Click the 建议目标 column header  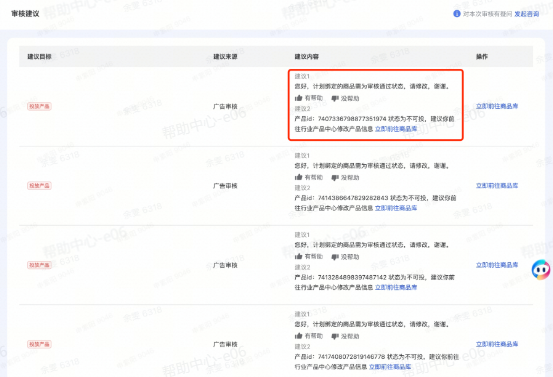pos(40,56)
